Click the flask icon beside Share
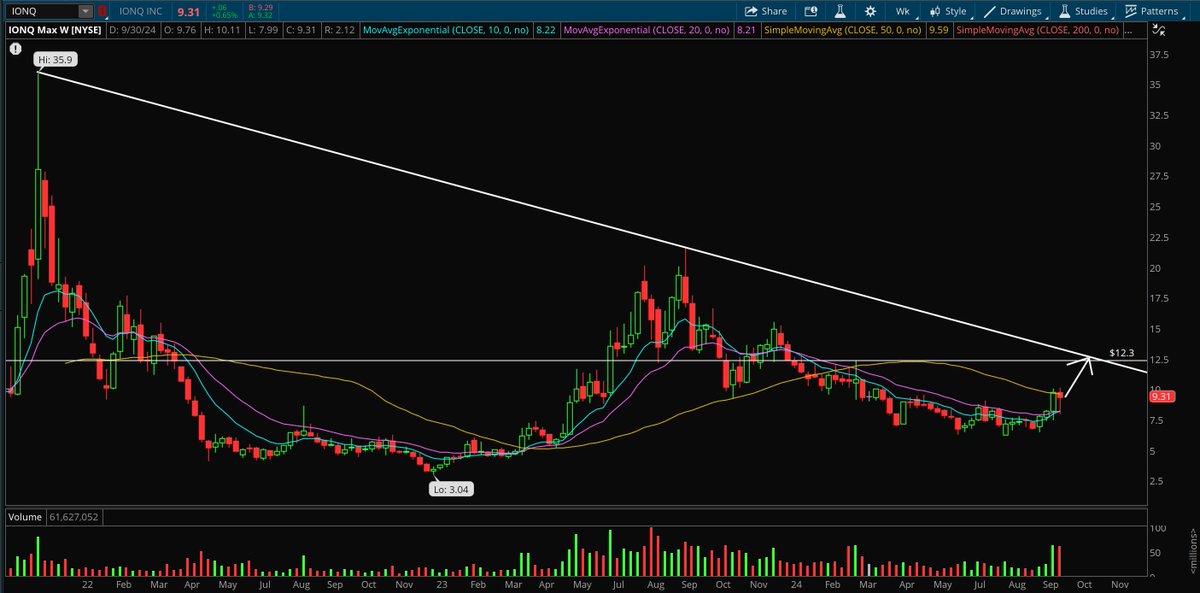Screen dimensions: 1200x593 (x=842, y=11)
